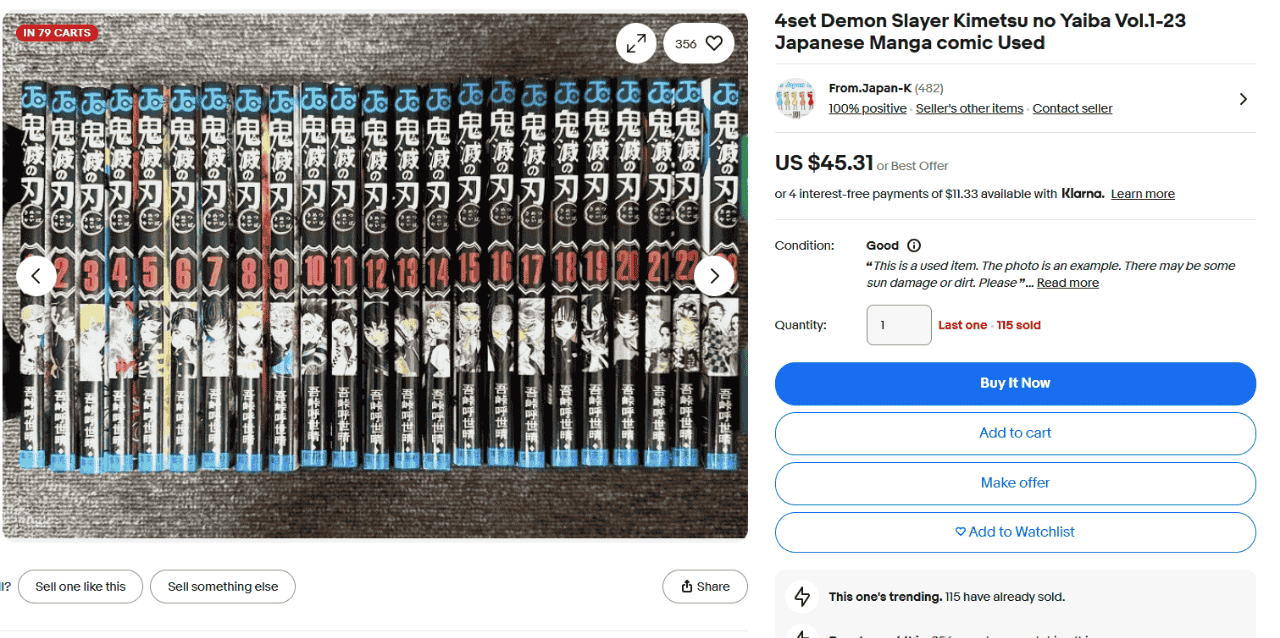This screenshot has width=1280, height=638.
Task: View Seller's other items
Action: click(969, 108)
